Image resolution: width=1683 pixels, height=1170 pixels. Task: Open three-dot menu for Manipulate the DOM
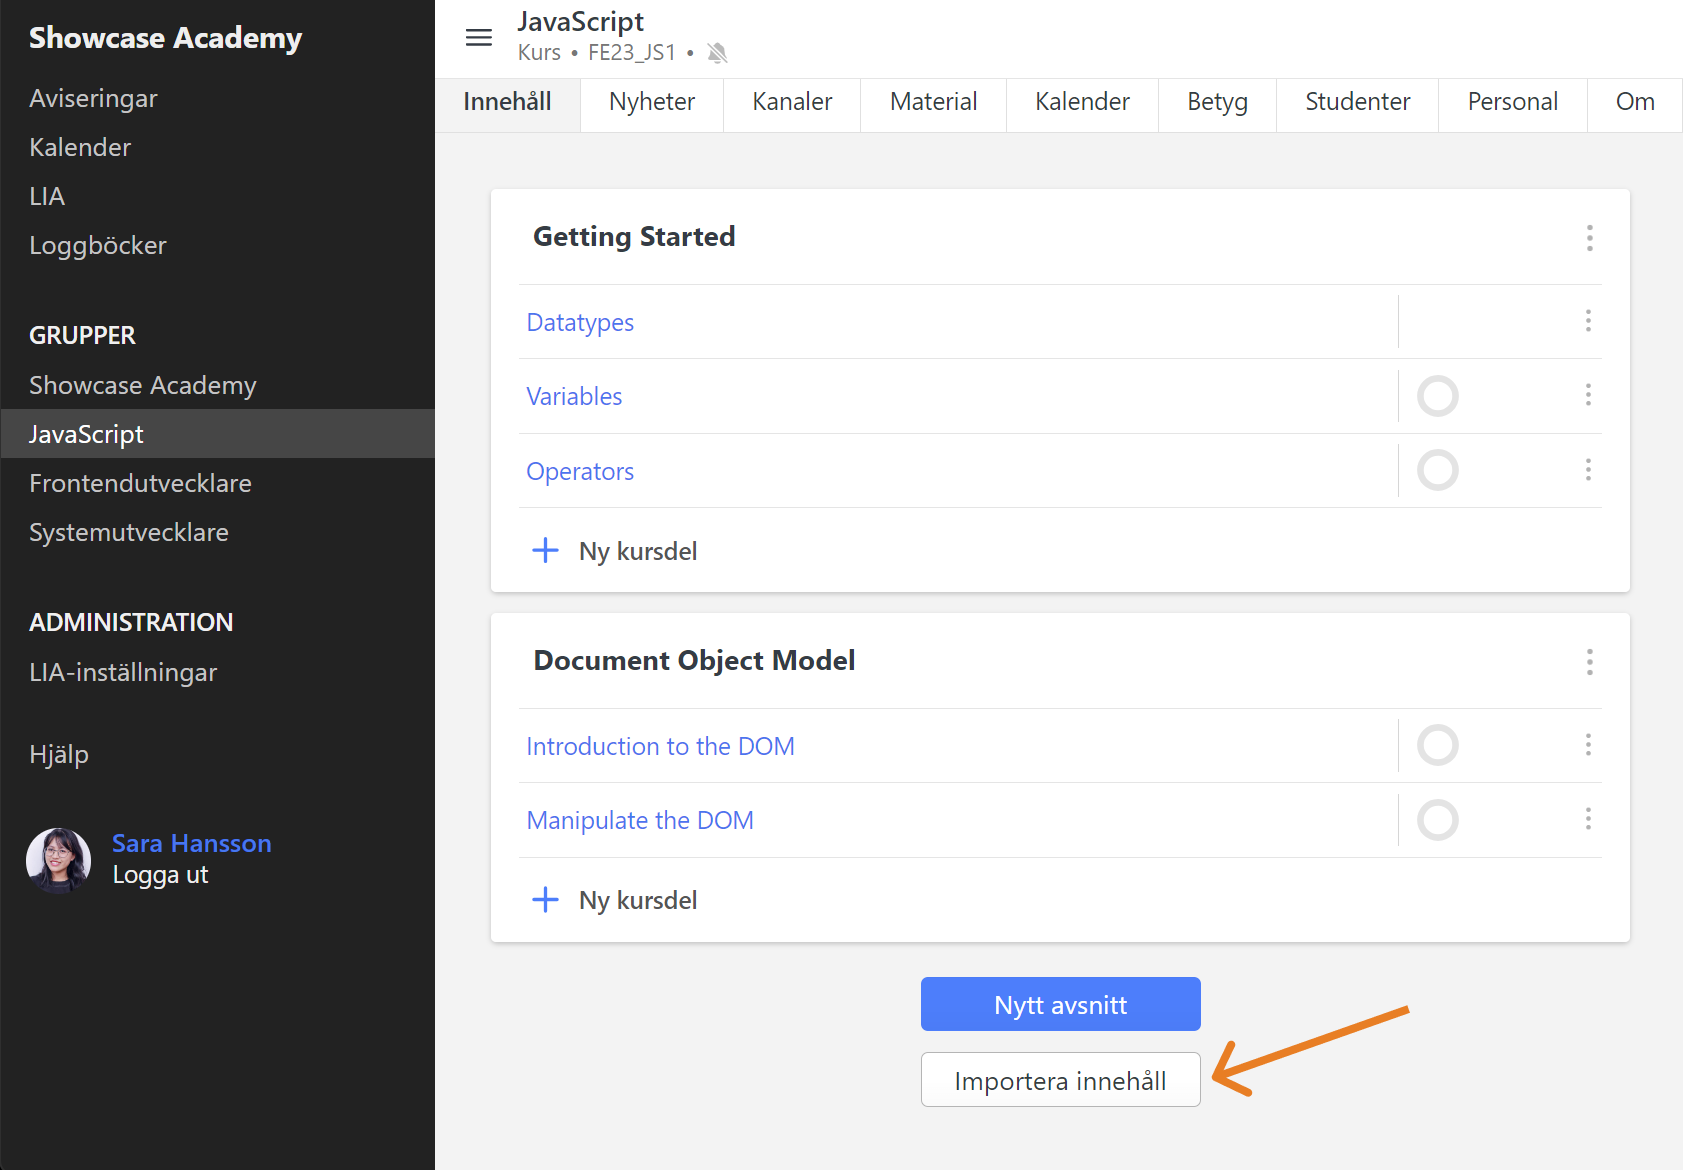(1588, 820)
